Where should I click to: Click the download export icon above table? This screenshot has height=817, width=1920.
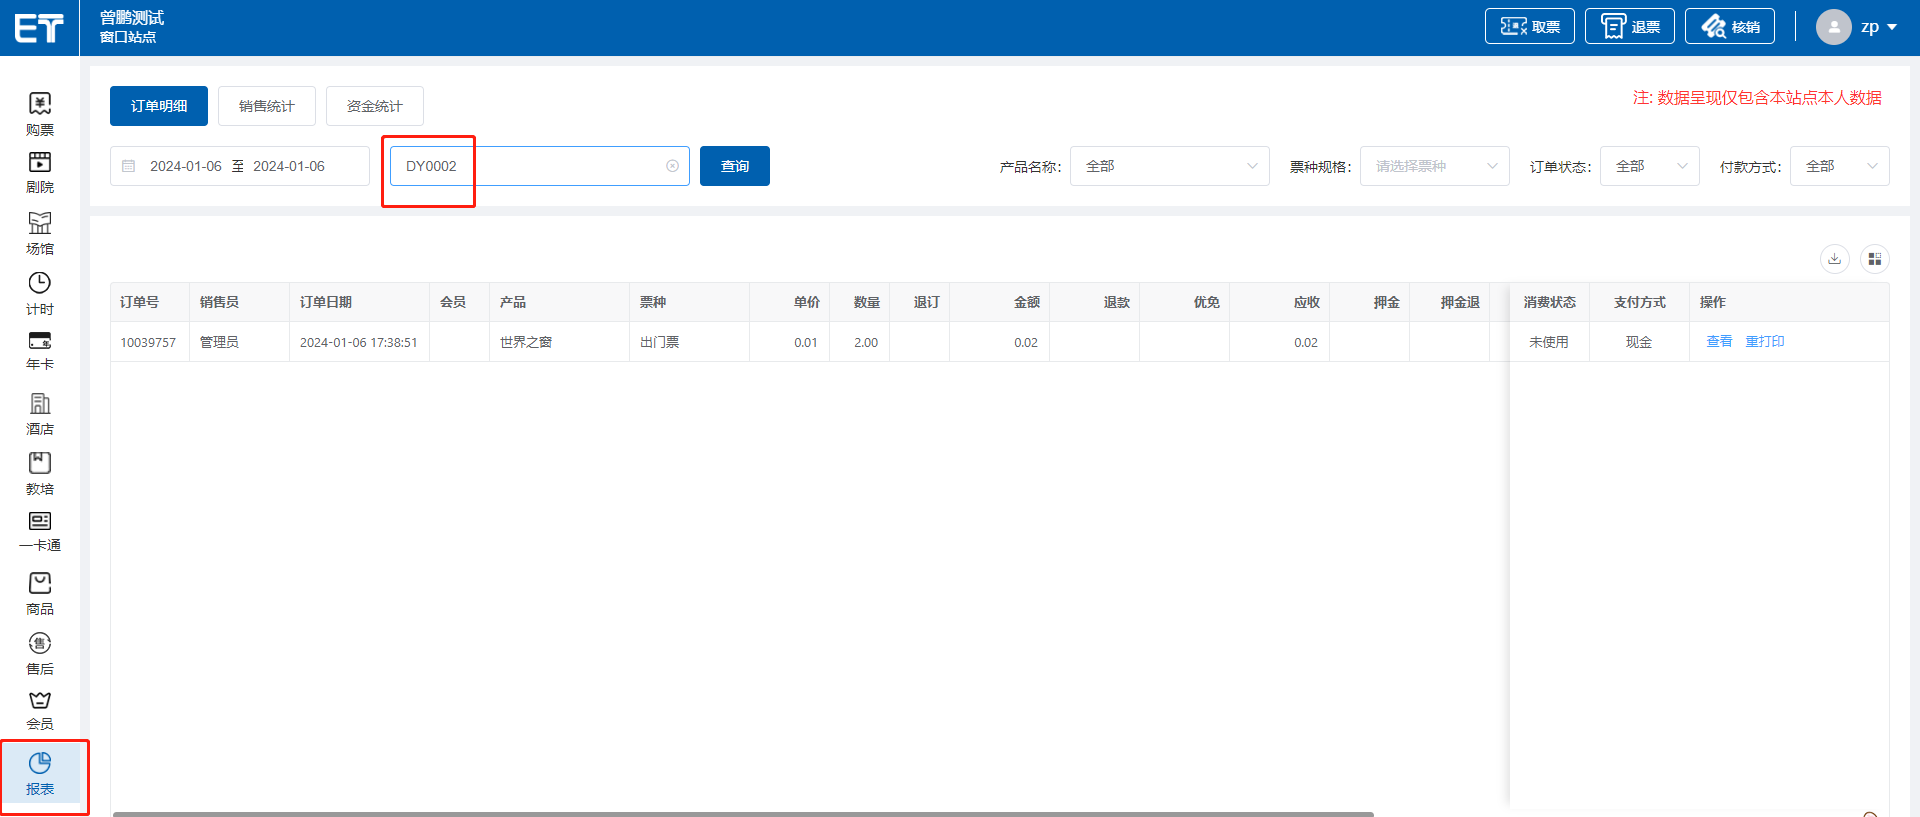point(1834,259)
